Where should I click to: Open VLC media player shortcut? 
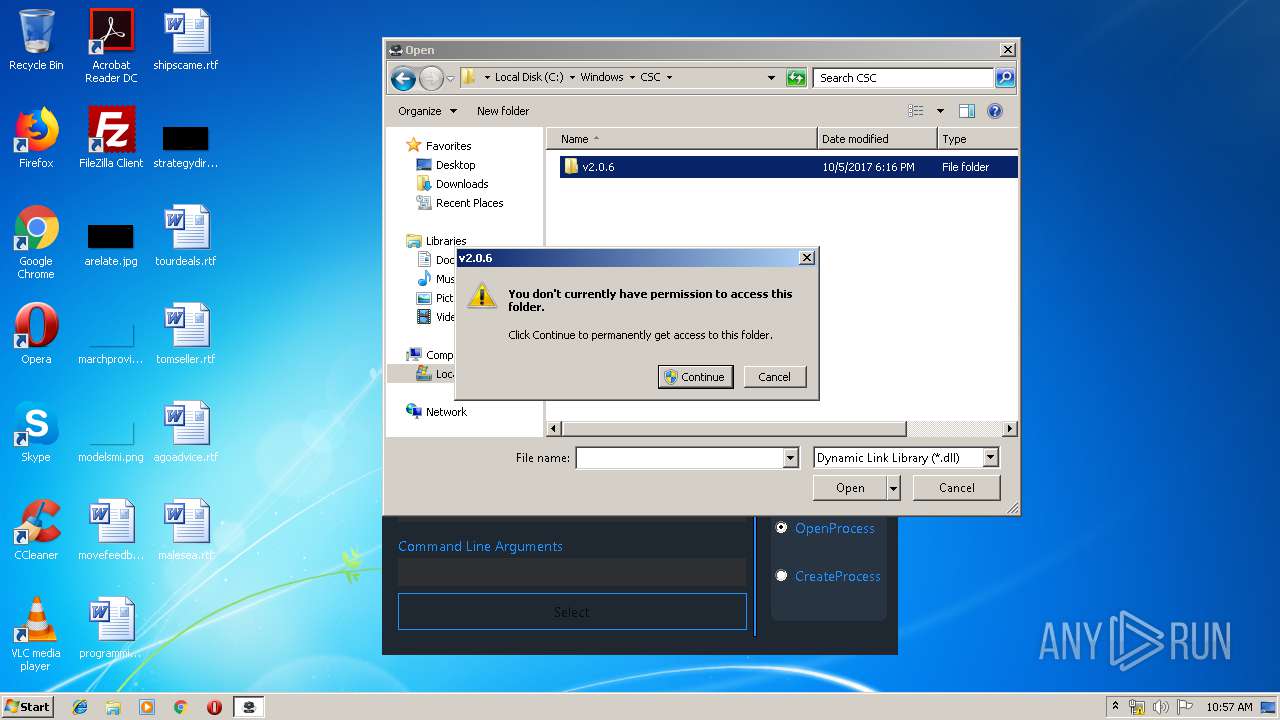tap(36, 634)
